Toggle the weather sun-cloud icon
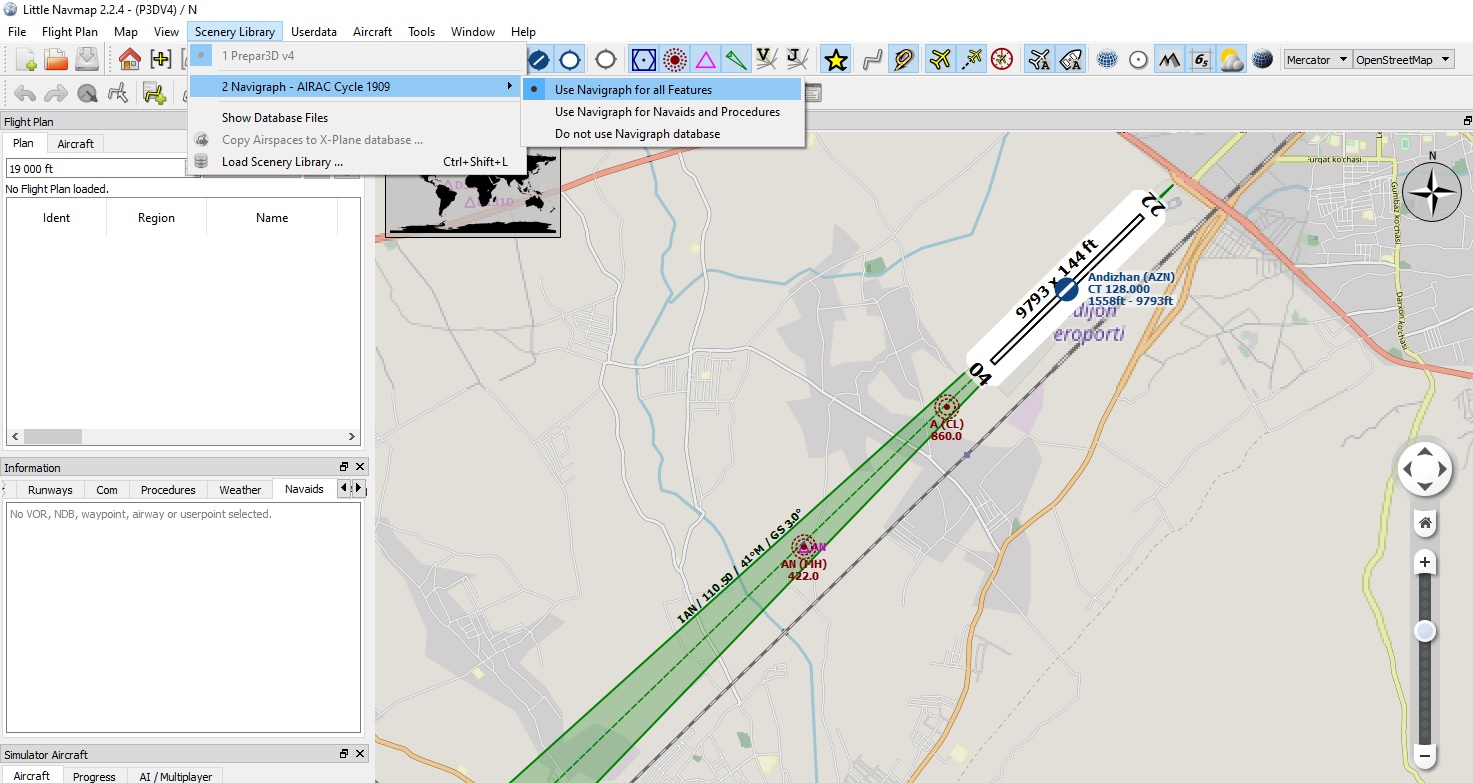The height and width of the screenshot is (783, 1473). pyautogui.click(x=1232, y=60)
